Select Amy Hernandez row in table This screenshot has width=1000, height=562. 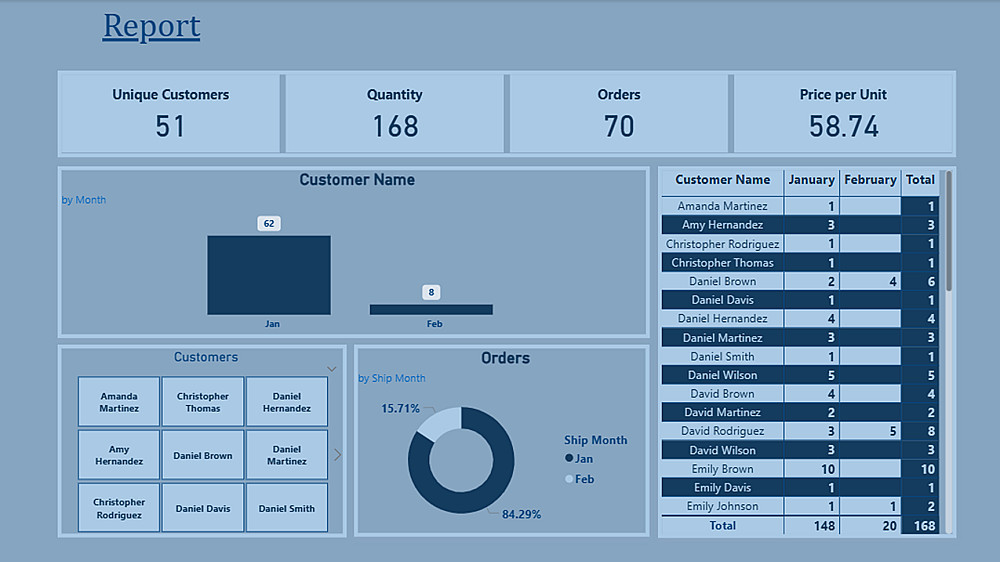pyautogui.click(x=800, y=225)
